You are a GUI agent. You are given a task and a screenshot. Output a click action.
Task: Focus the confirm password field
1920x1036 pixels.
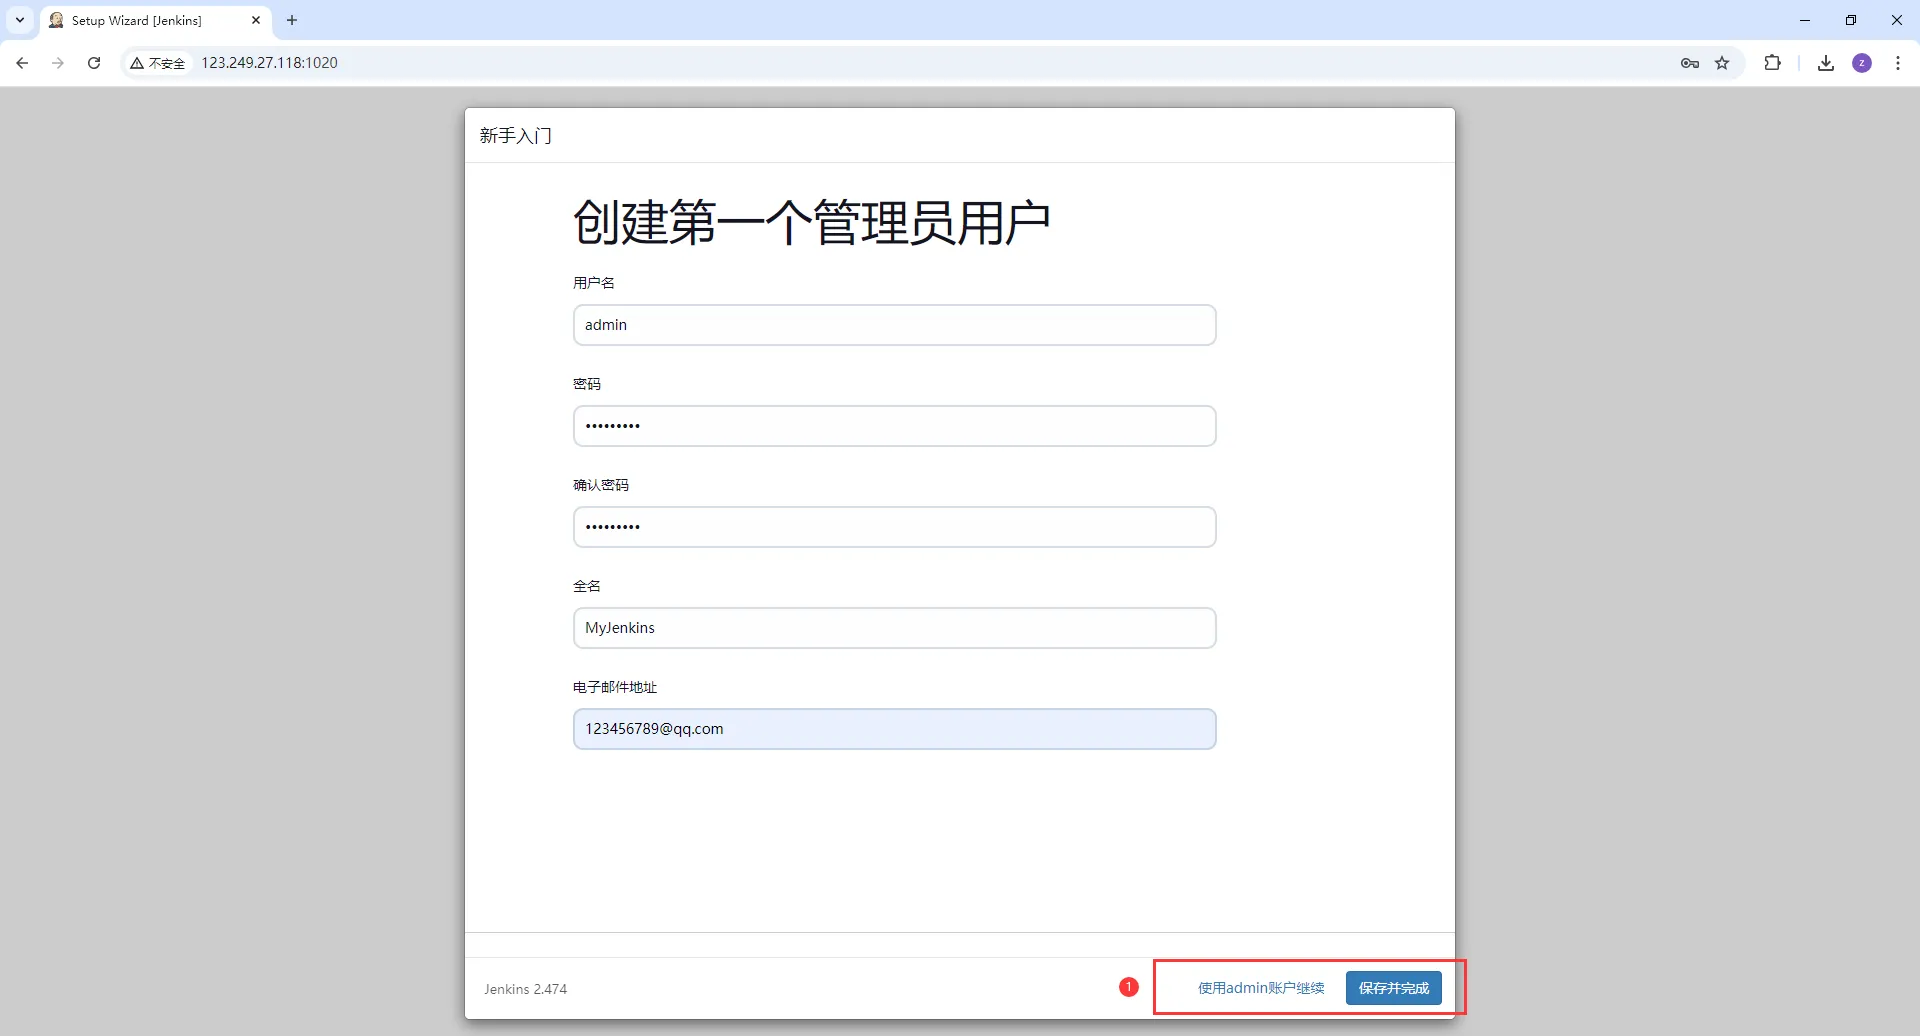[895, 527]
